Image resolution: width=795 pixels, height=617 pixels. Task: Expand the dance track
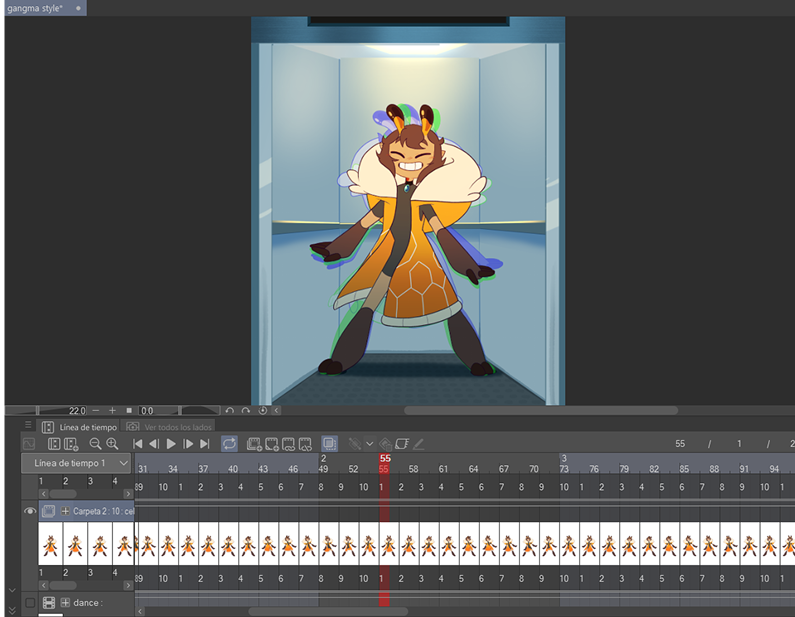[65, 603]
